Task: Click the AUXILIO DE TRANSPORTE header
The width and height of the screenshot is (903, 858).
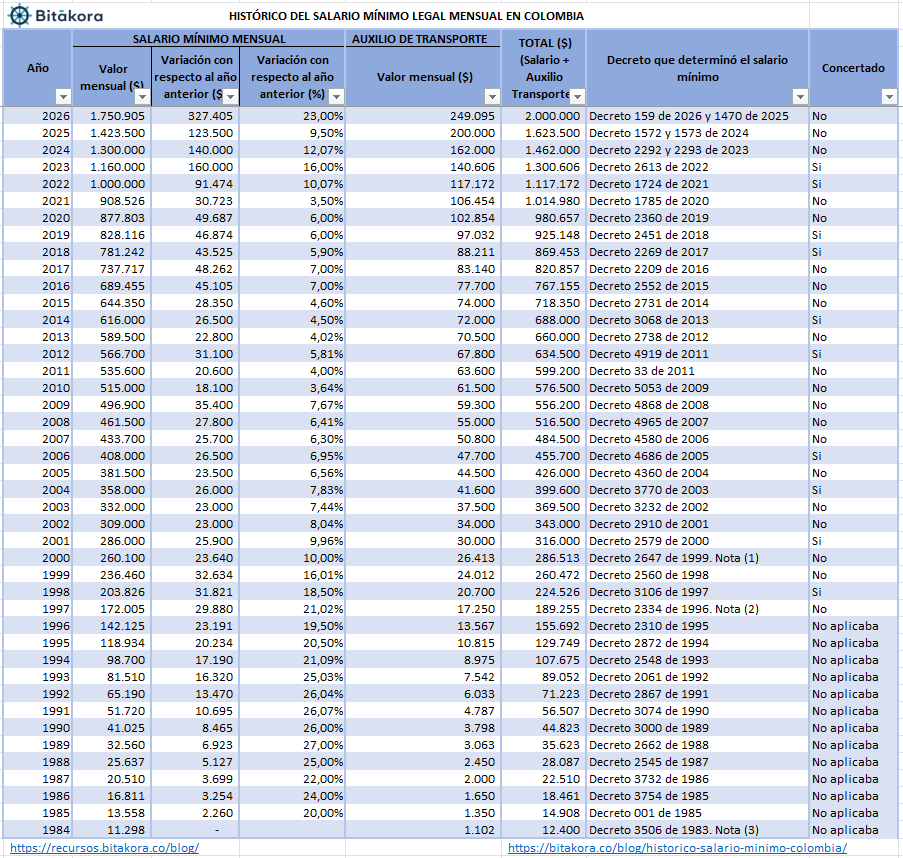Action: (425, 37)
